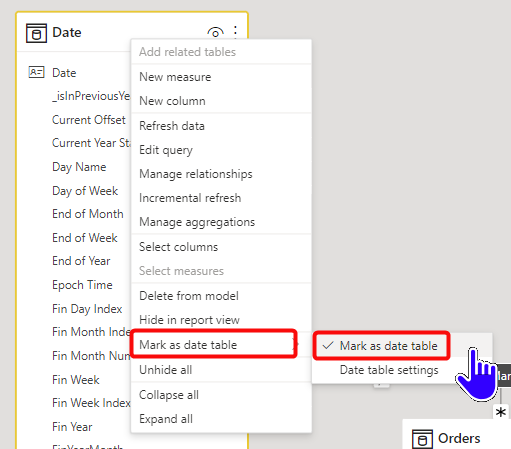The width and height of the screenshot is (511, 449).
Task: Select the End of Month field
Action: click(88, 214)
